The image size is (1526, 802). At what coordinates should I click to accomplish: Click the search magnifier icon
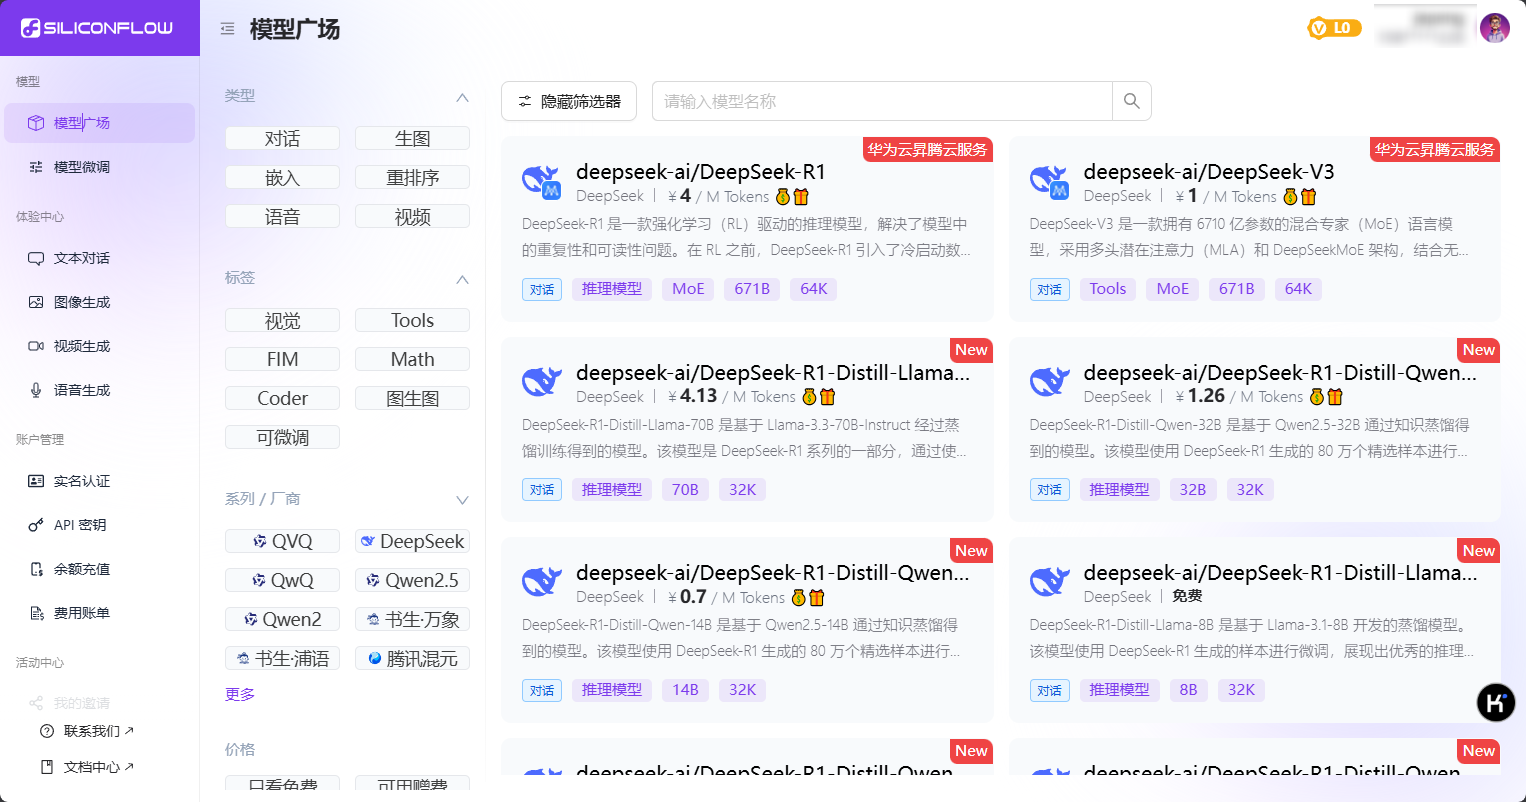point(1131,101)
